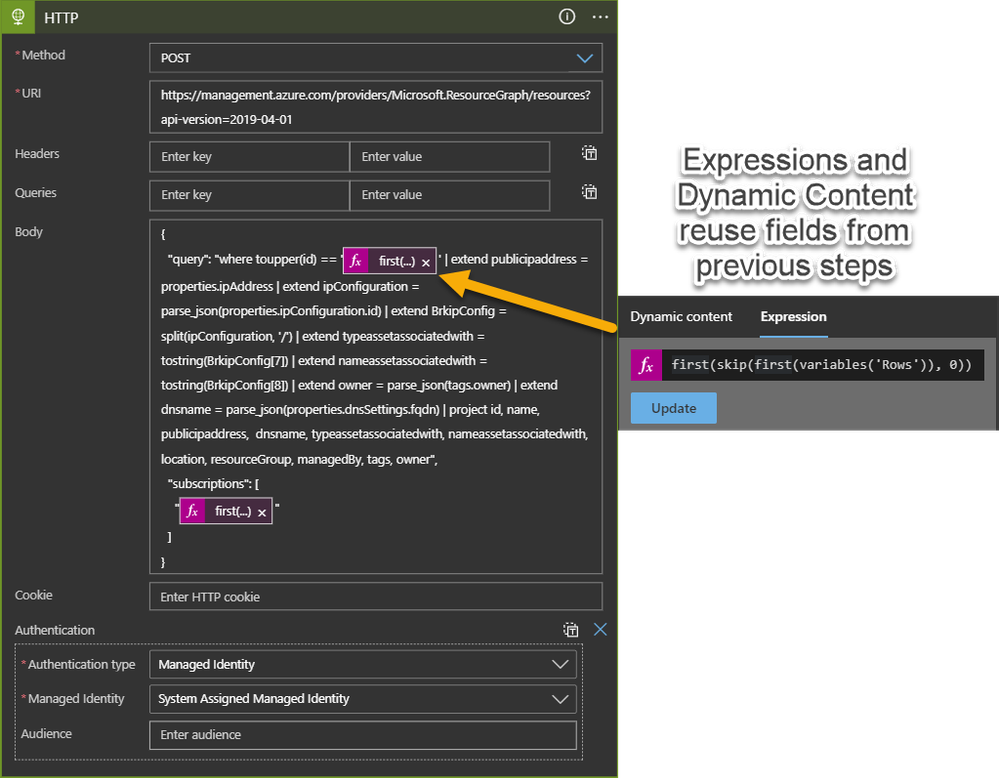Click the "subscriptions": [ line in Body

(x=213, y=484)
